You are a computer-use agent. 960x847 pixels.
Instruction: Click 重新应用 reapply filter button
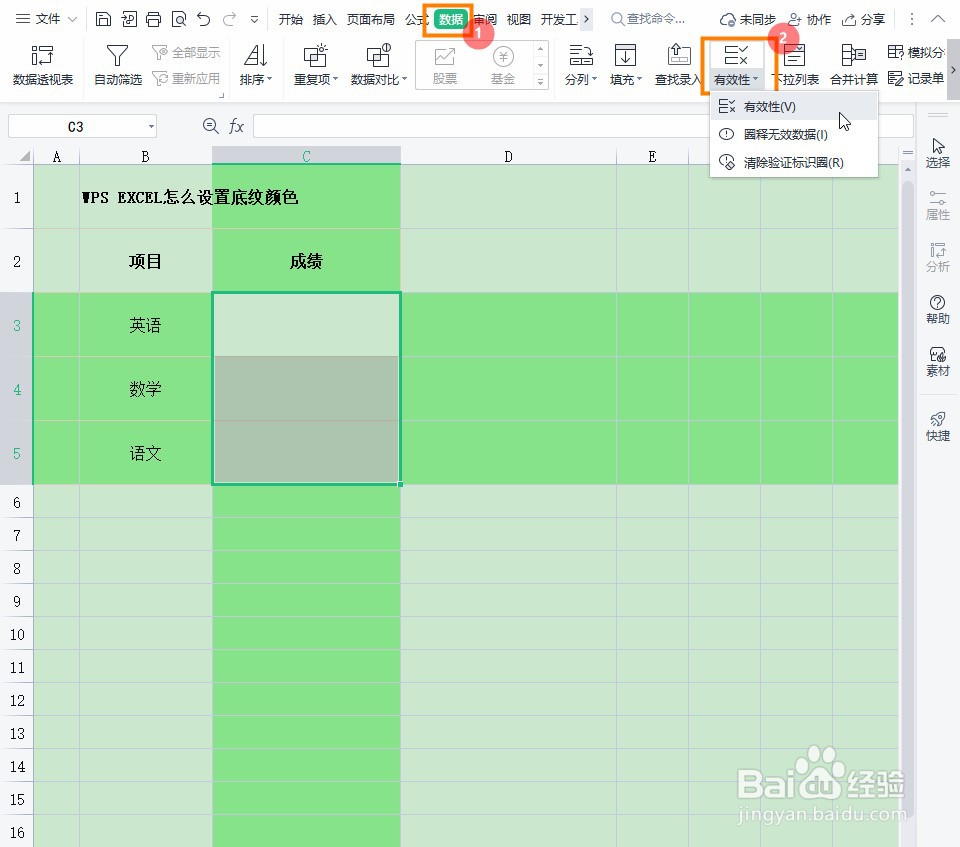pos(186,78)
